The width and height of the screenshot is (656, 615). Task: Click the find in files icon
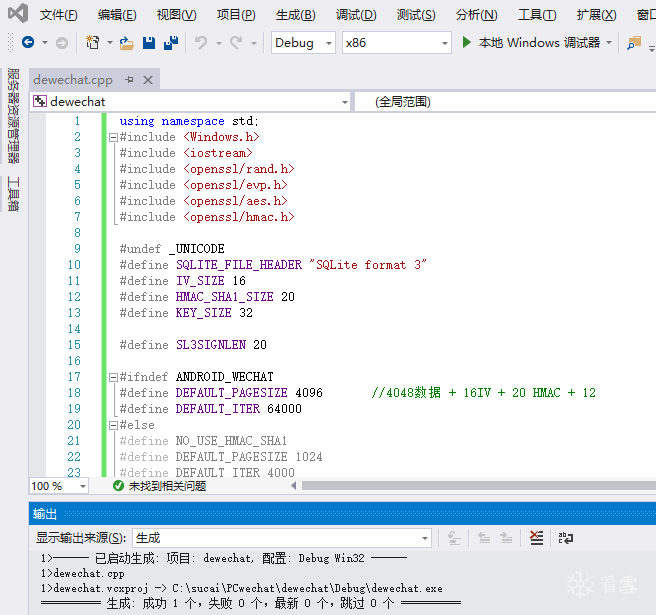pos(634,43)
